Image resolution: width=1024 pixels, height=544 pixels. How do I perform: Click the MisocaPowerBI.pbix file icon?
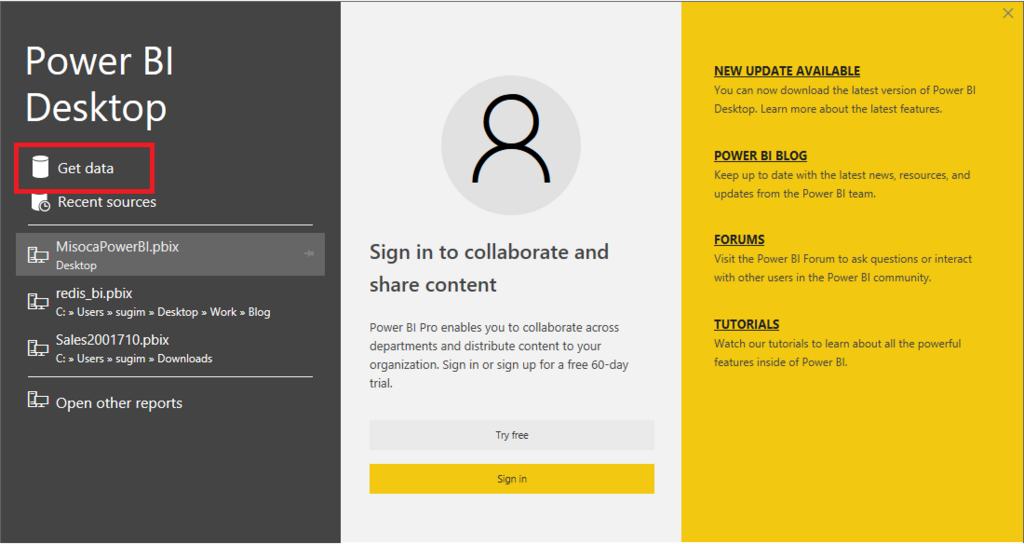pos(38,255)
